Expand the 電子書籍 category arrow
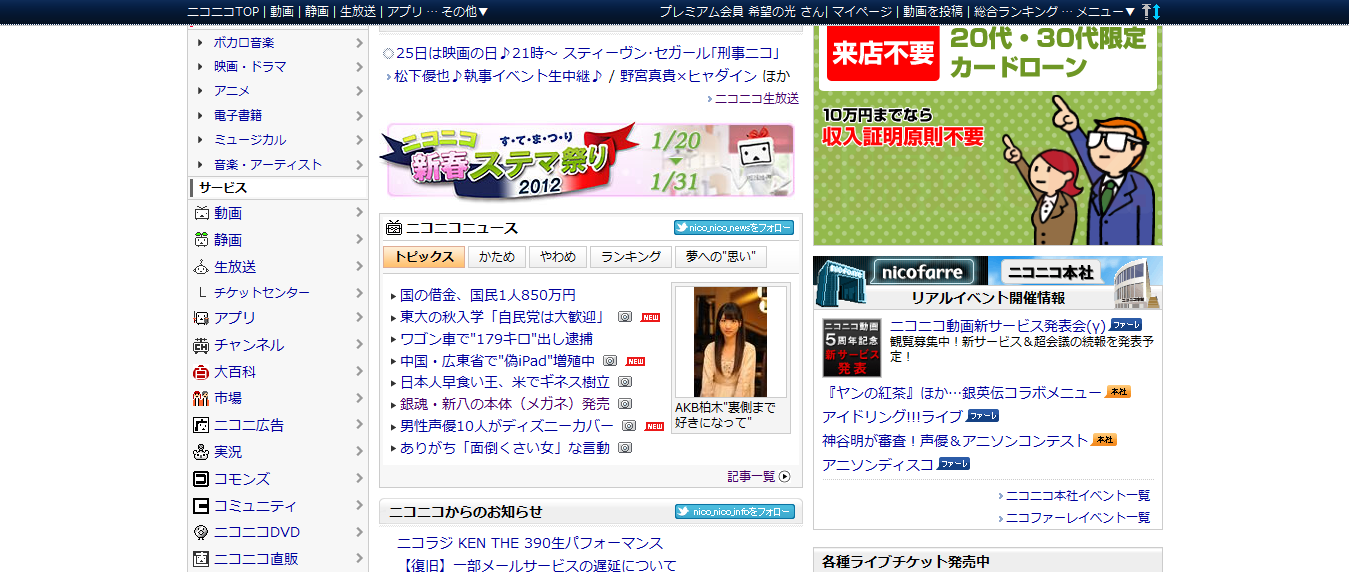Screen dimensions: 1349x572 (359, 116)
